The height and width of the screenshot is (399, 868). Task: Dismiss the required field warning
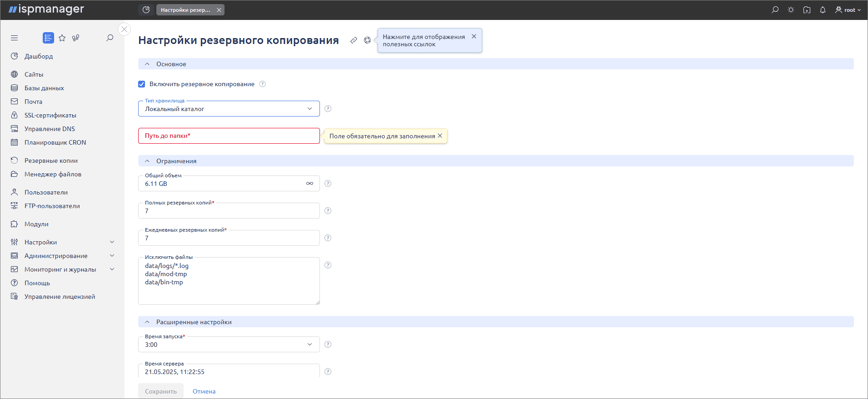point(440,136)
